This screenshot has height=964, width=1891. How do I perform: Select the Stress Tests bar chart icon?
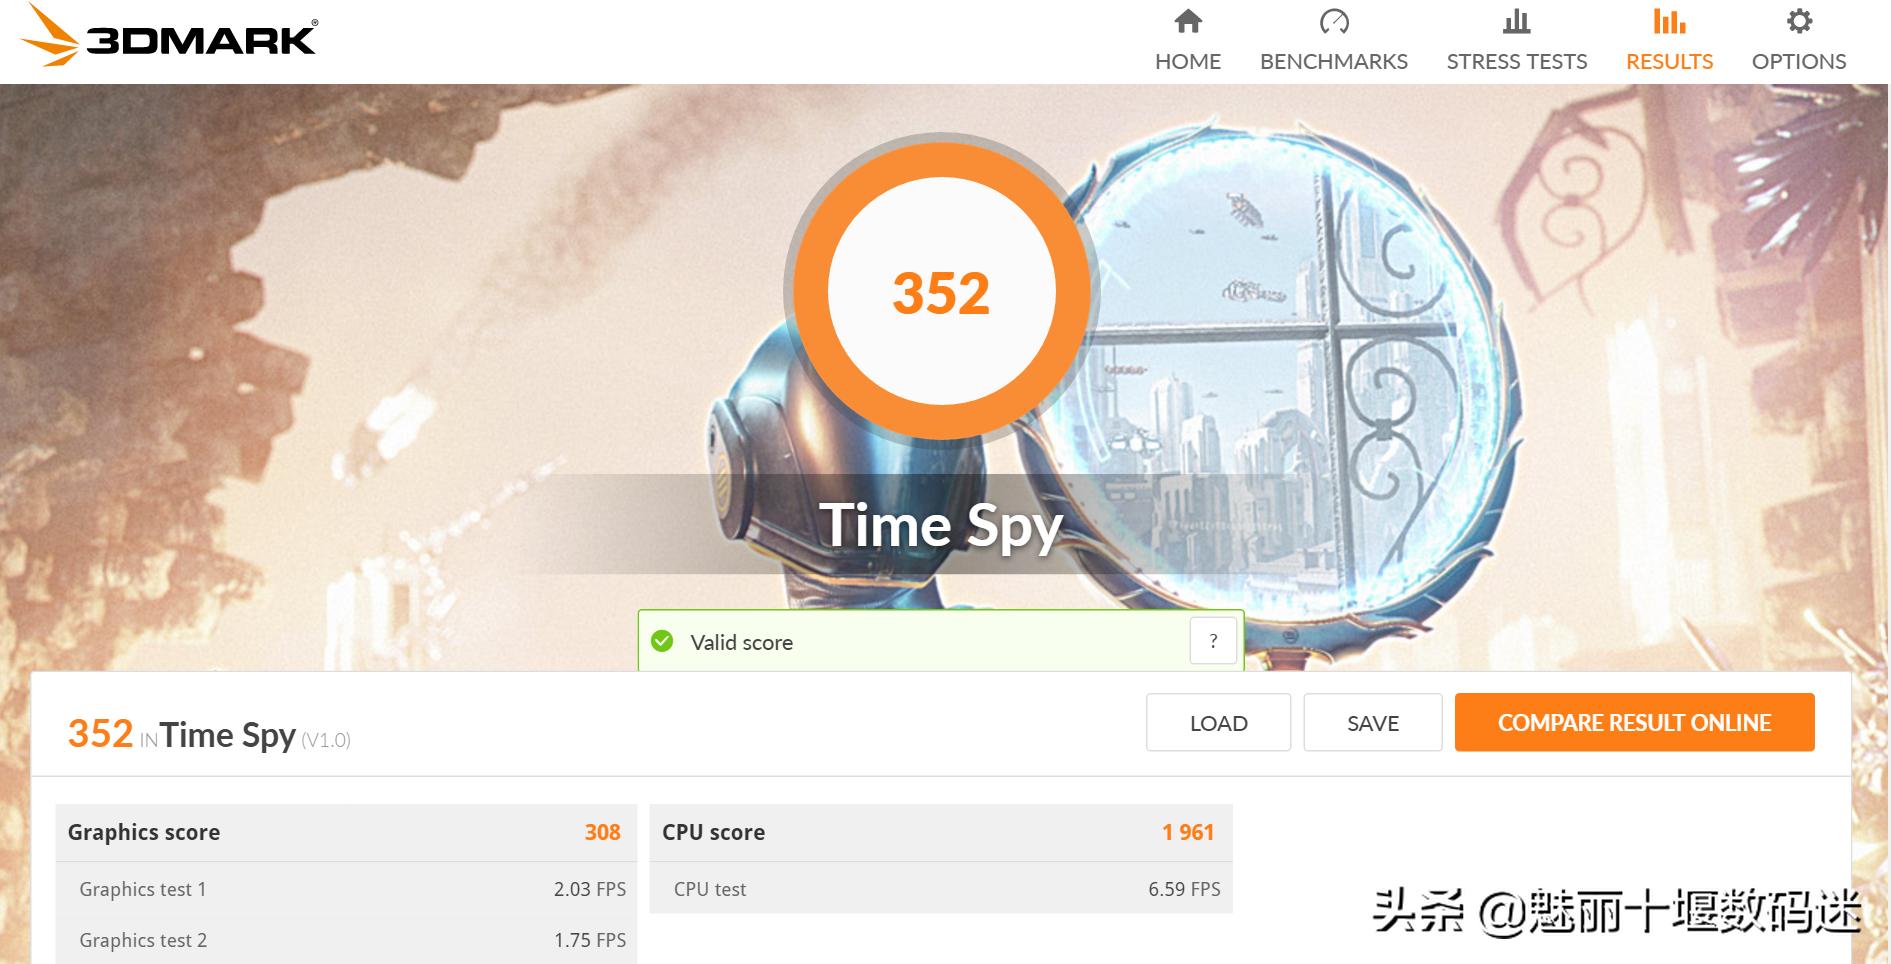coord(1516,21)
